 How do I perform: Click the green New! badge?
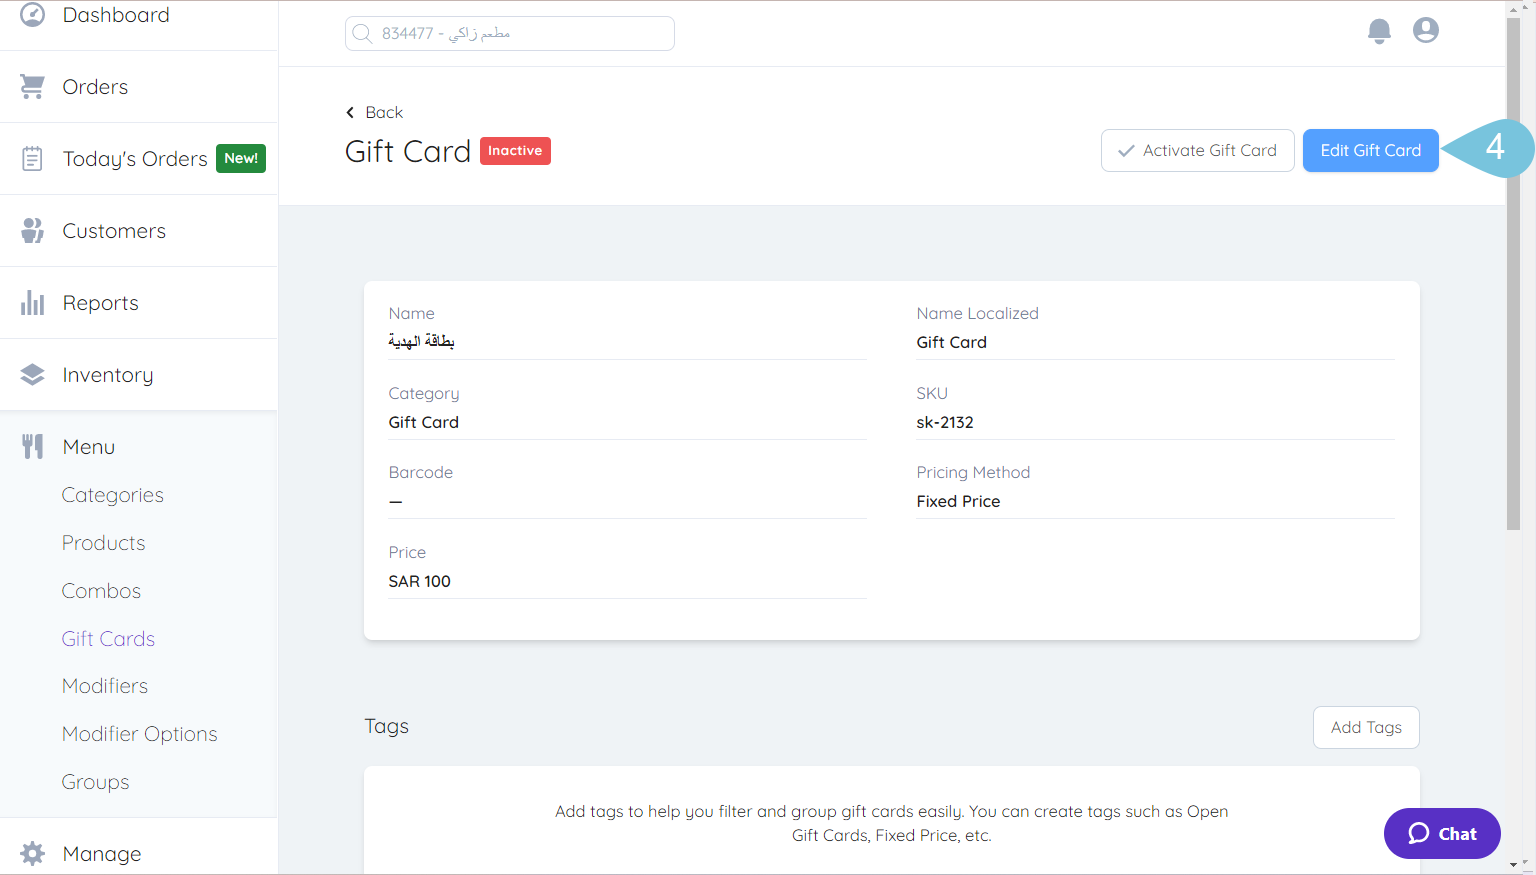(x=241, y=158)
